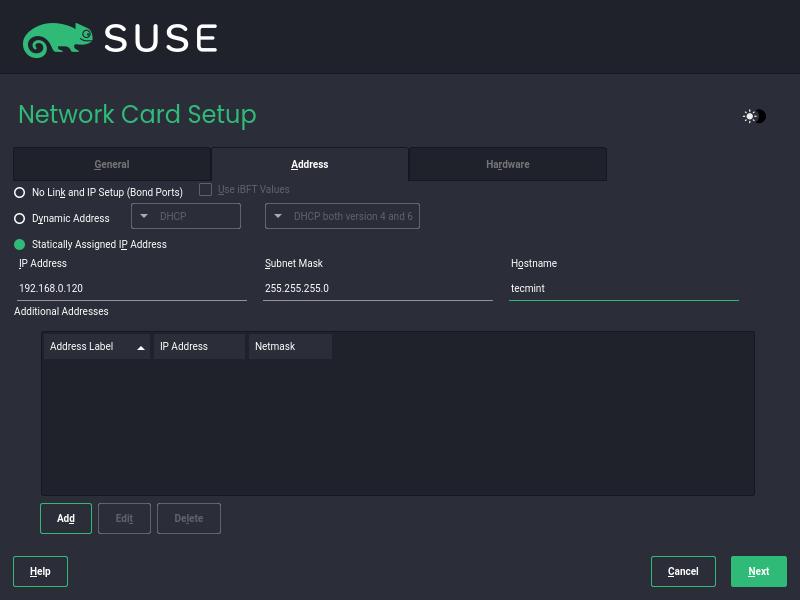Viewport: 800px width, 600px height.
Task: Enable the Use iBFT Values checkbox
Action: [206, 190]
